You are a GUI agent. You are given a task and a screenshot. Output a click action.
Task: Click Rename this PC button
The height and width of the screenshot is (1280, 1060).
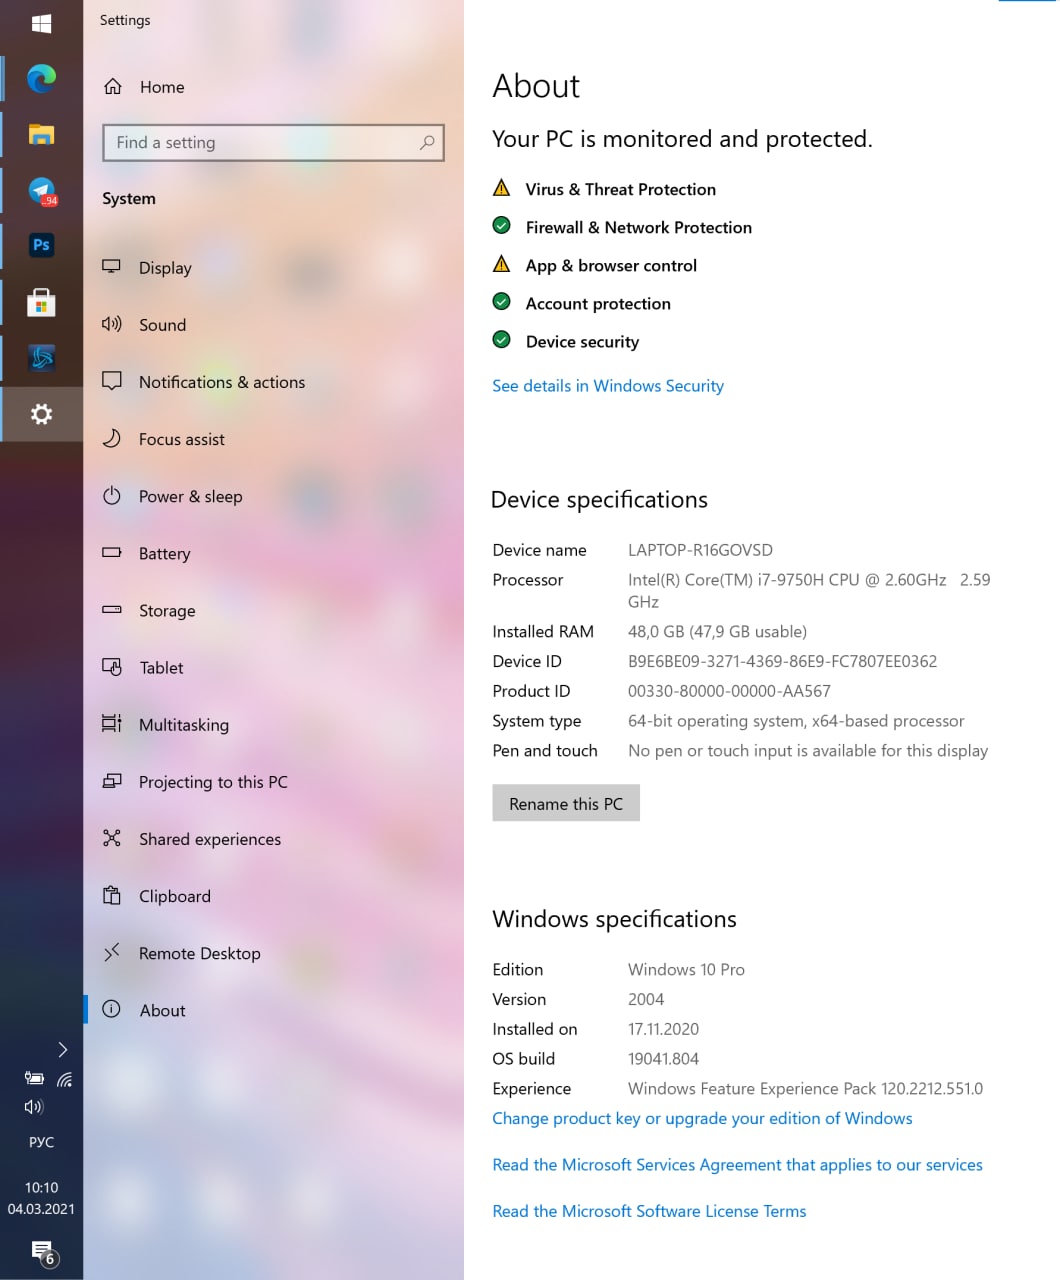(x=566, y=803)
